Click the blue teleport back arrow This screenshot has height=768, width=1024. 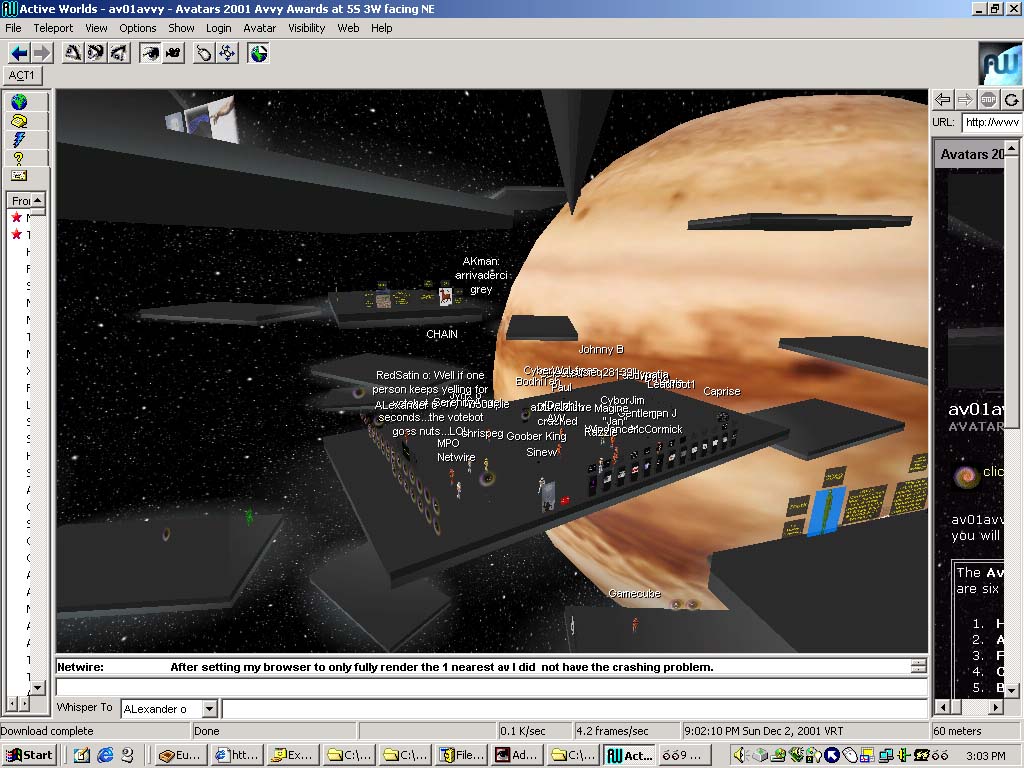coord(18,53)
